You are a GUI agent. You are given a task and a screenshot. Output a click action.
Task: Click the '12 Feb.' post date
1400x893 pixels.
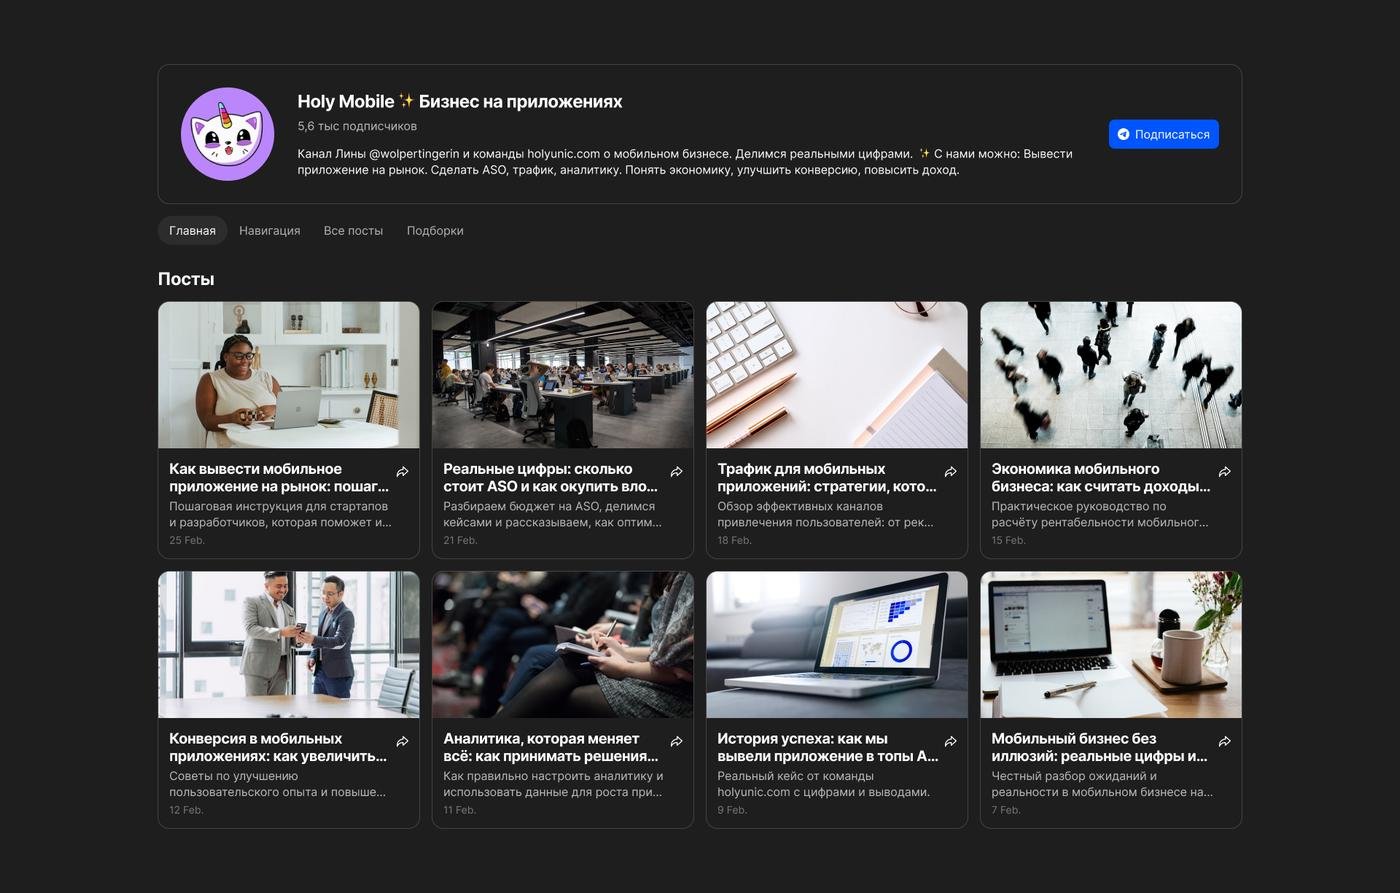pos(186,810)
